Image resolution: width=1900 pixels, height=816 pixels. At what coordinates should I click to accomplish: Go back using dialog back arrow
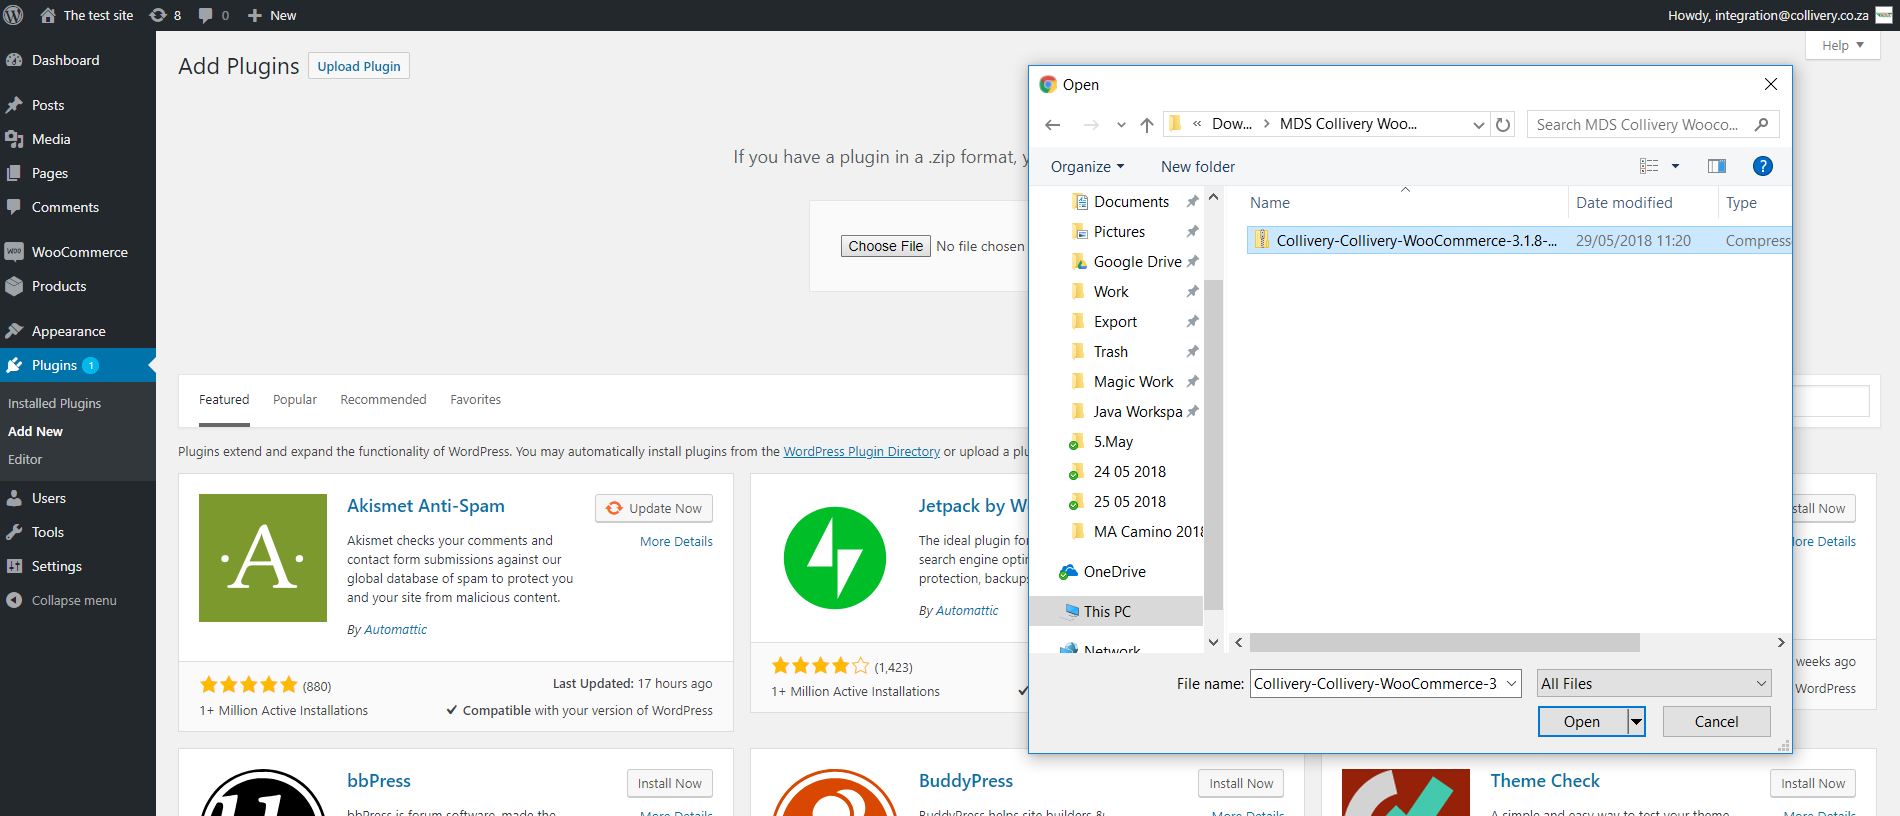point(1052,125)
